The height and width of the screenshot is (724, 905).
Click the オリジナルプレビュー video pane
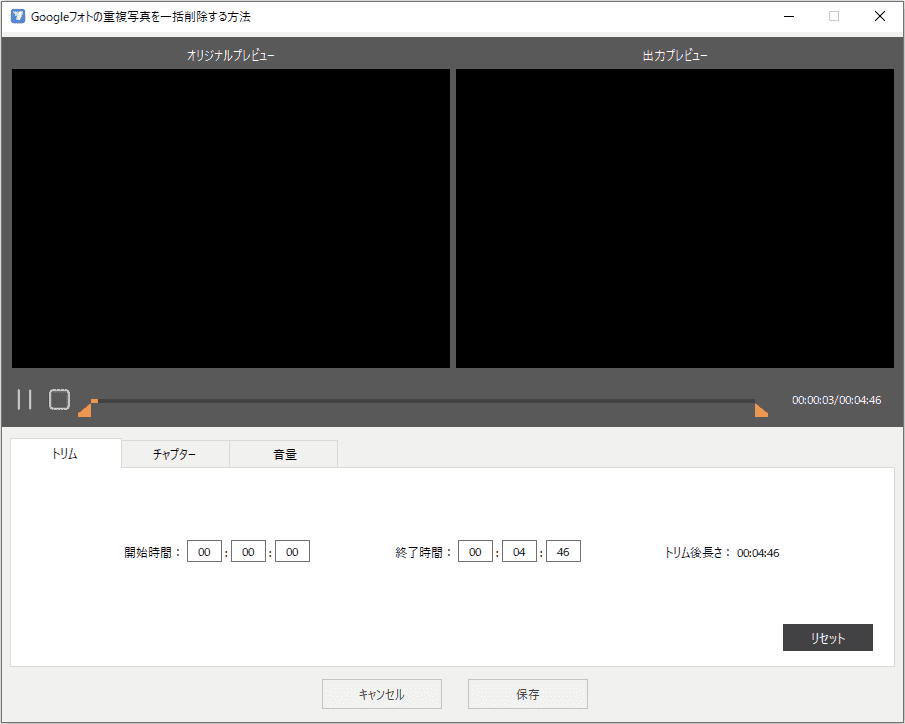pos(231,218)
